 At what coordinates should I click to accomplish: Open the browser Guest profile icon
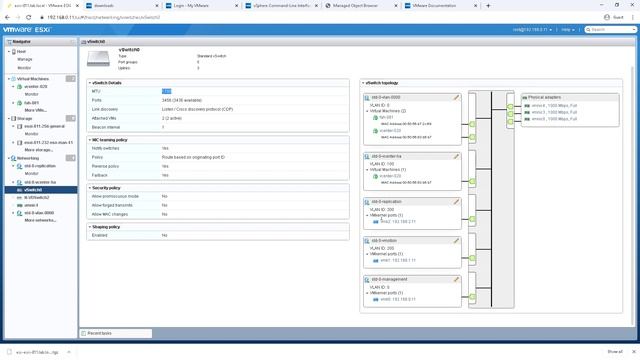tap(607, 18)
